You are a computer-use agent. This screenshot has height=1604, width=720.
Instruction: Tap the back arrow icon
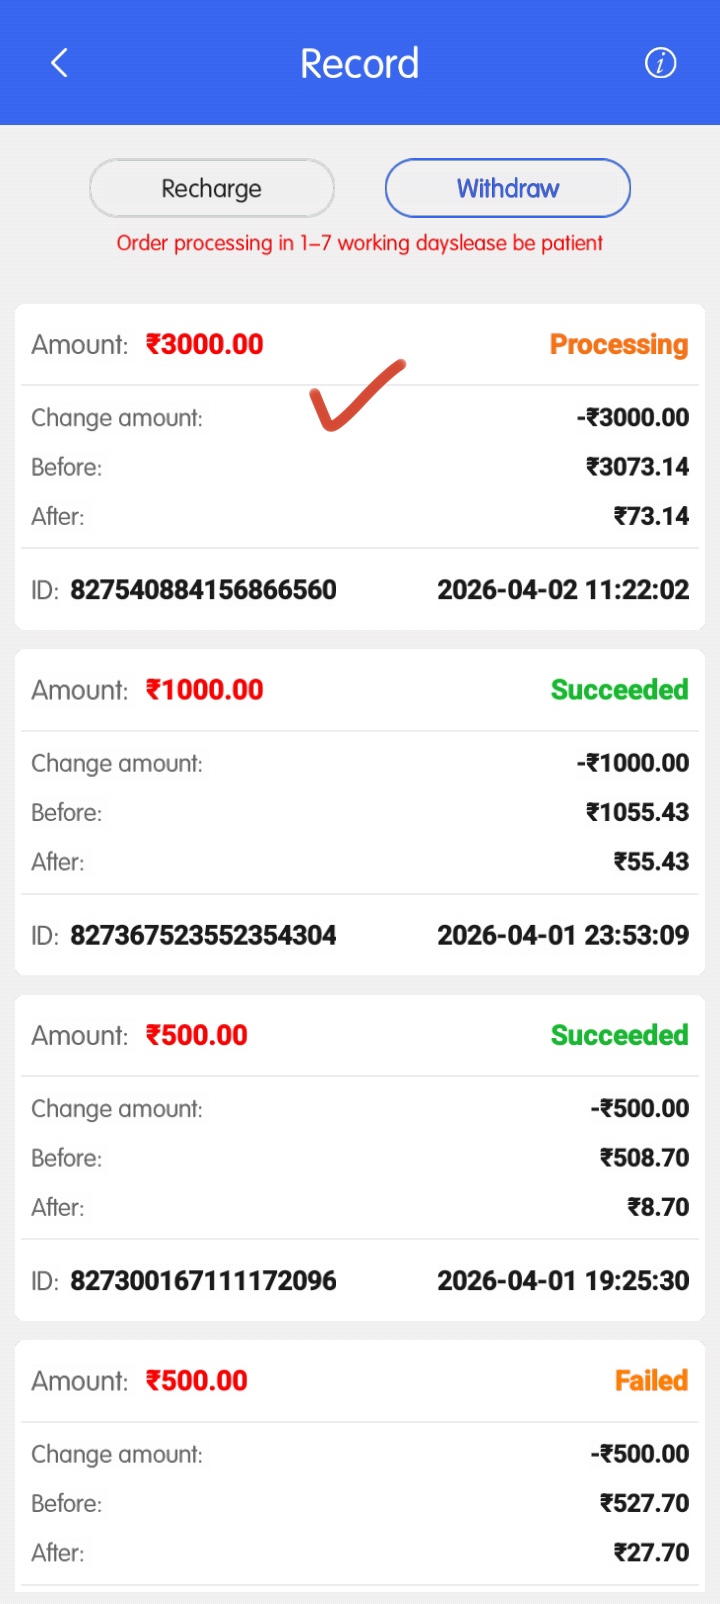click(x=60, y=63)
